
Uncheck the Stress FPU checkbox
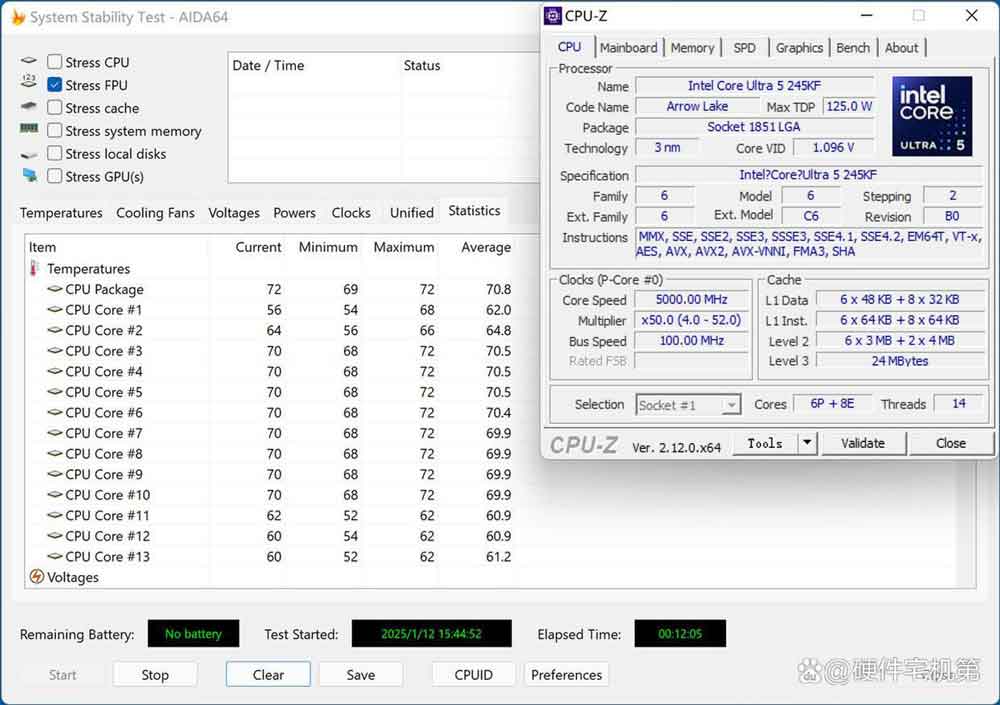pyautogui.click(x=55, y=85)
